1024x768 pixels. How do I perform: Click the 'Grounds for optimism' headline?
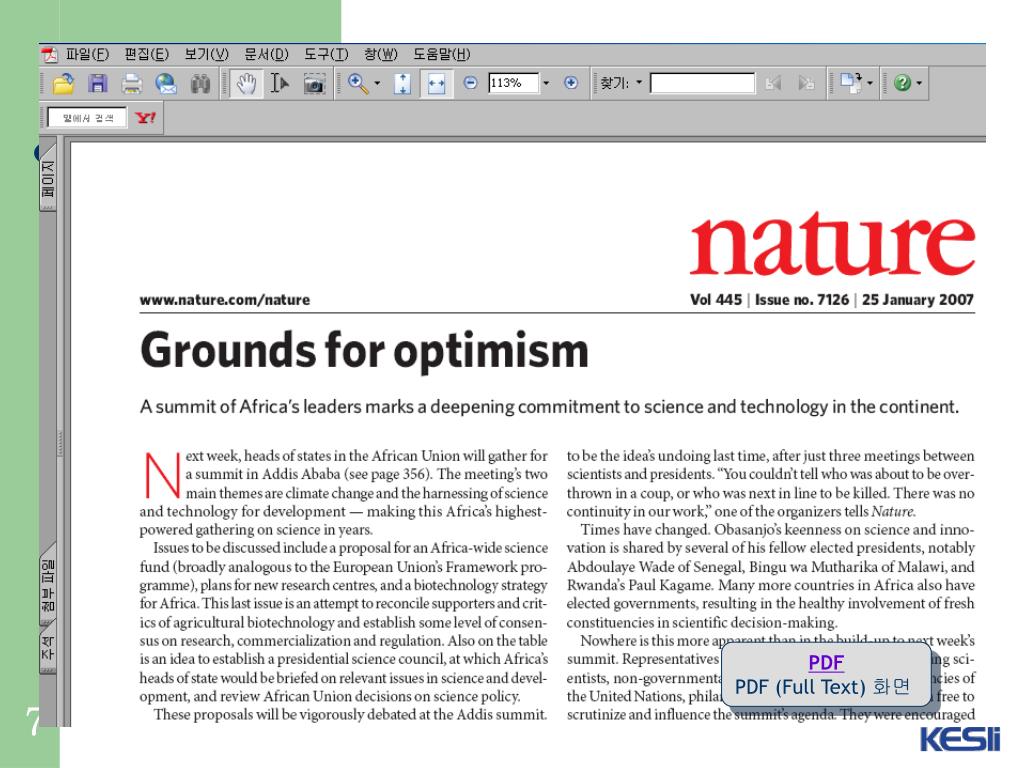coord(364,350)
